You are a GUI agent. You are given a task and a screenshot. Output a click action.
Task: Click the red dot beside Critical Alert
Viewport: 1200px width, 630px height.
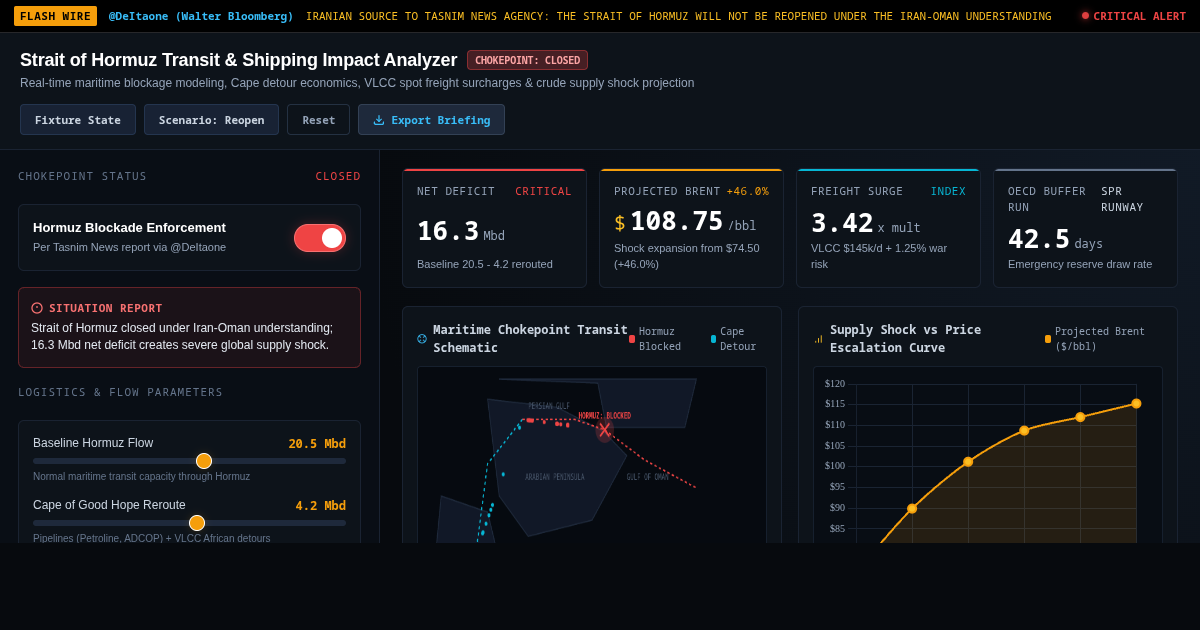click(x=1085, y=15)
